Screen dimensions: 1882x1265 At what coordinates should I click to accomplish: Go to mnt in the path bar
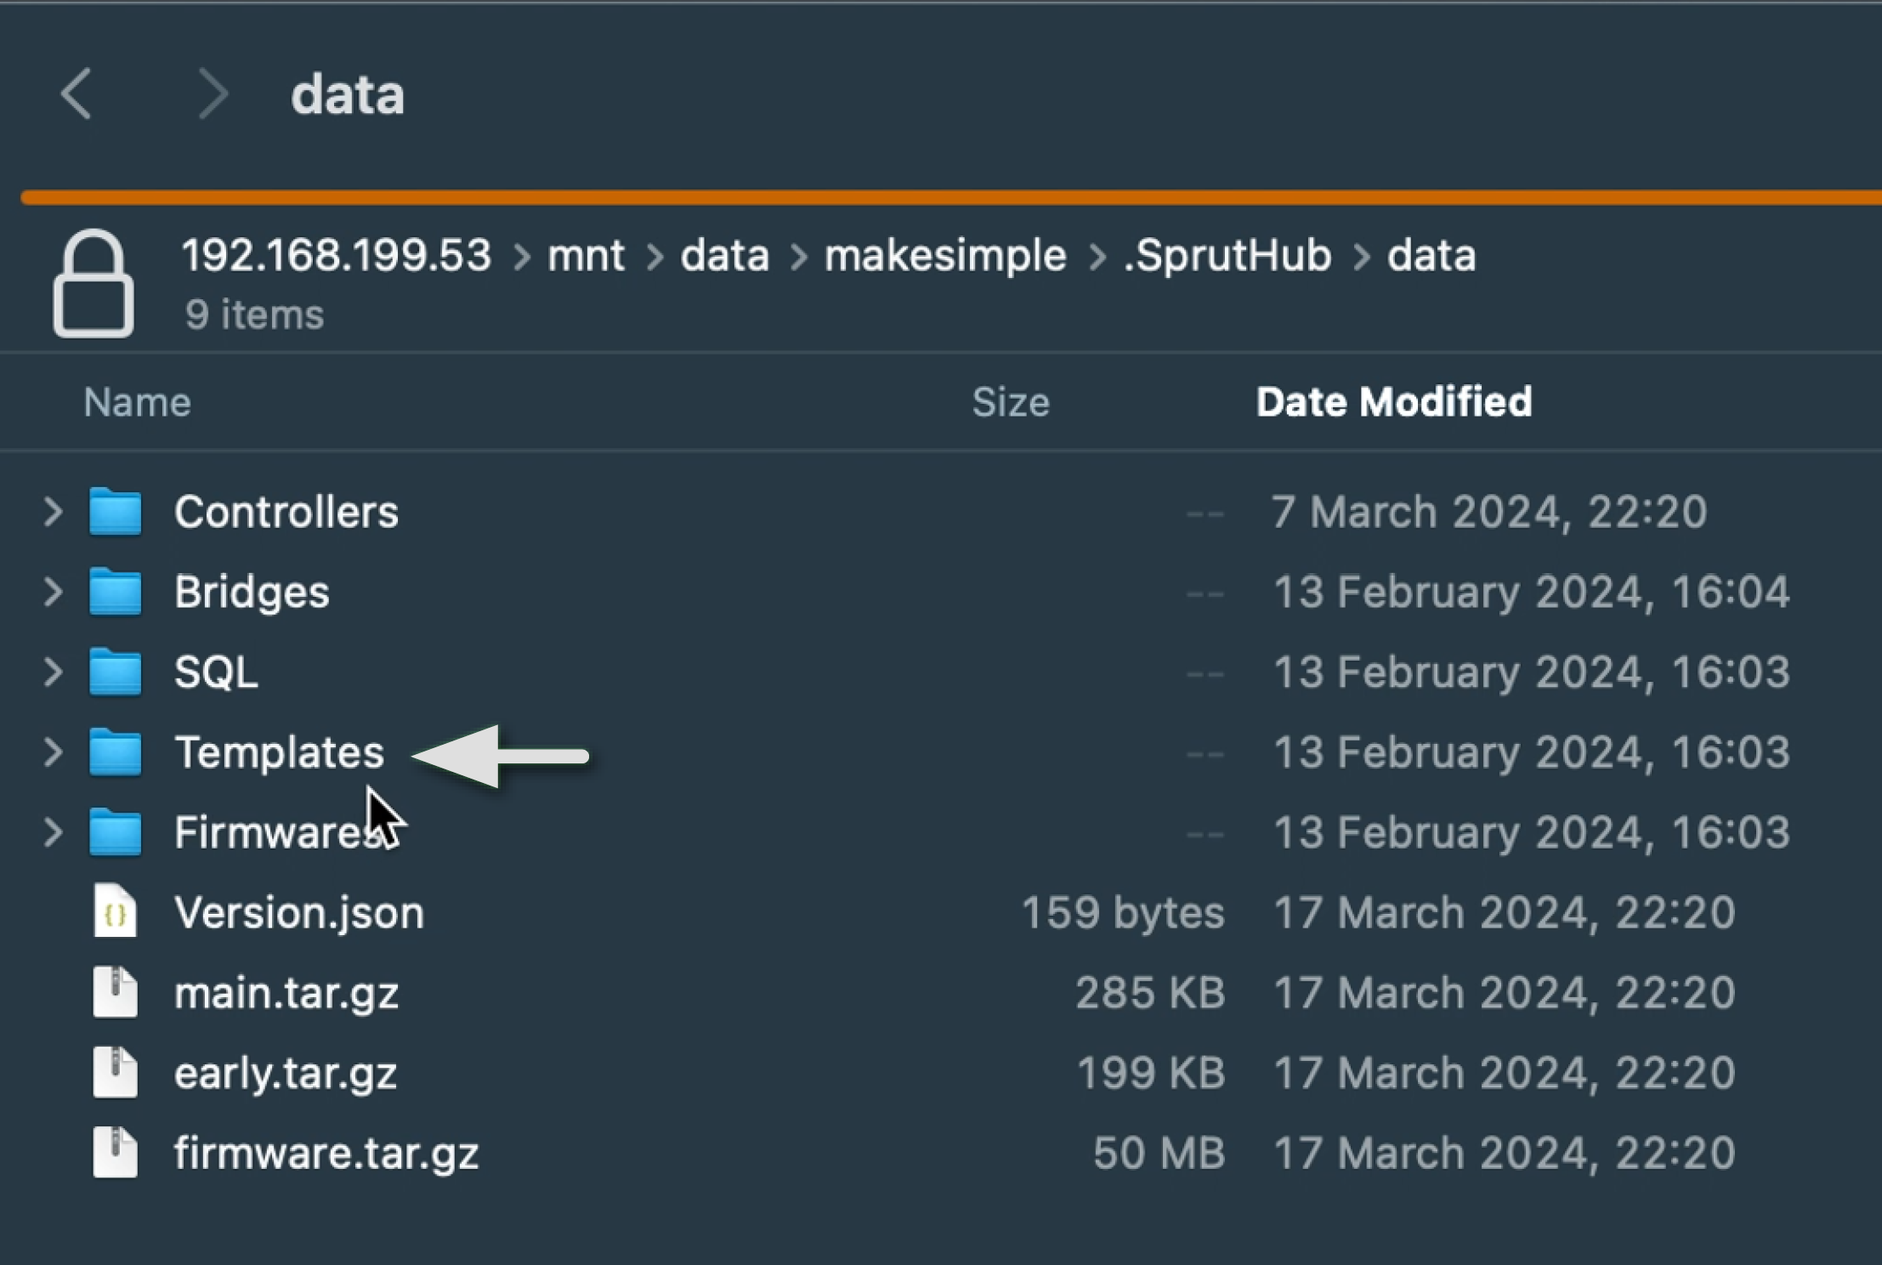pos(585,256)
